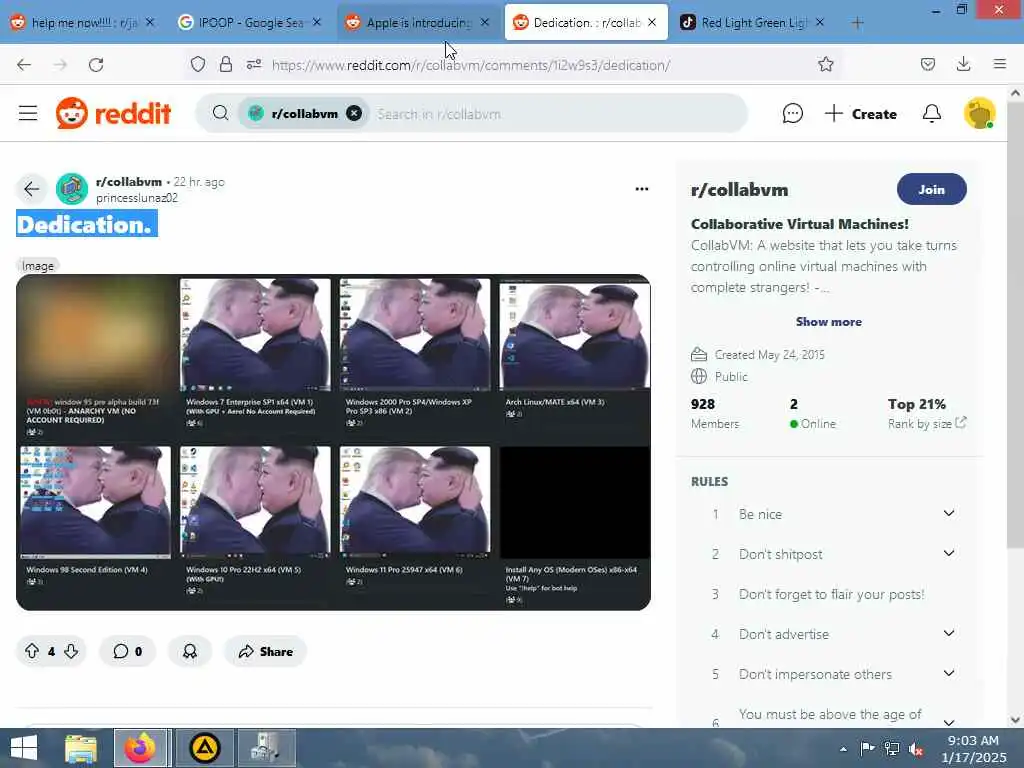1024x768 pixels.
Task: Select the Don't forget to flair rule text
Action: pos(831,594)
